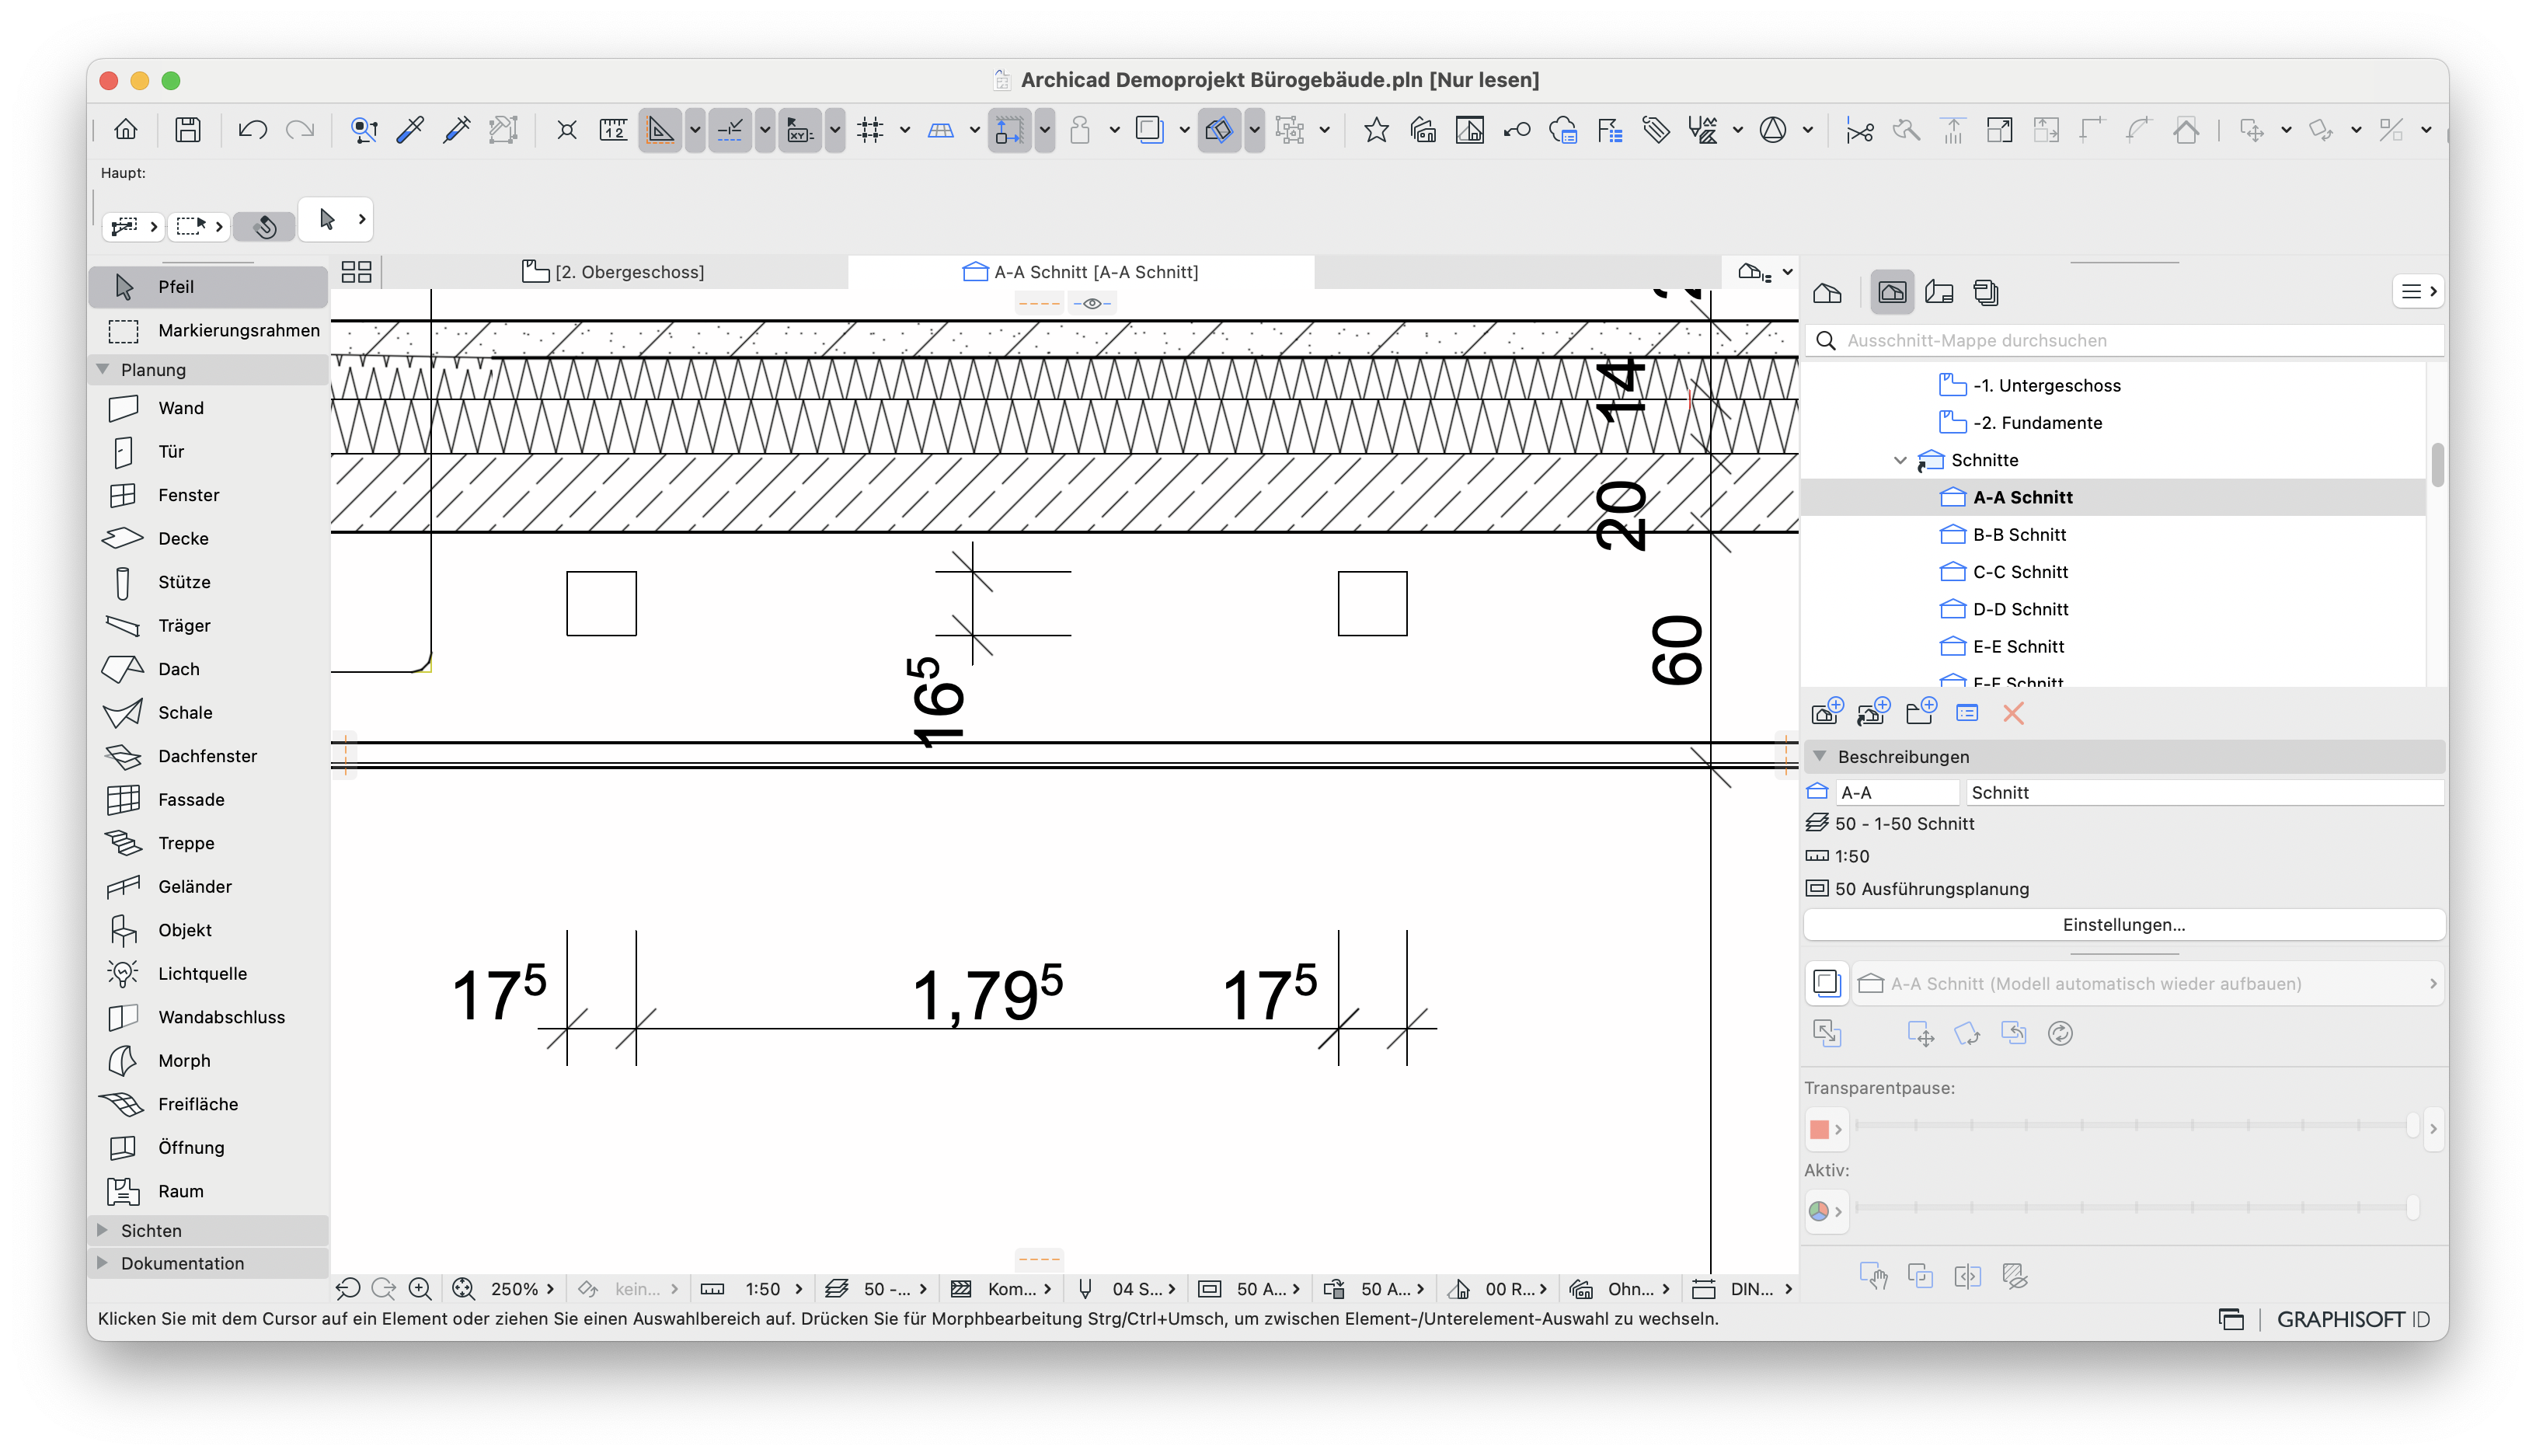The width and height of the screenshot is (2536, 1456).
Task: Expand the Dokumentation toolbox group
Action: [102, 1263]
